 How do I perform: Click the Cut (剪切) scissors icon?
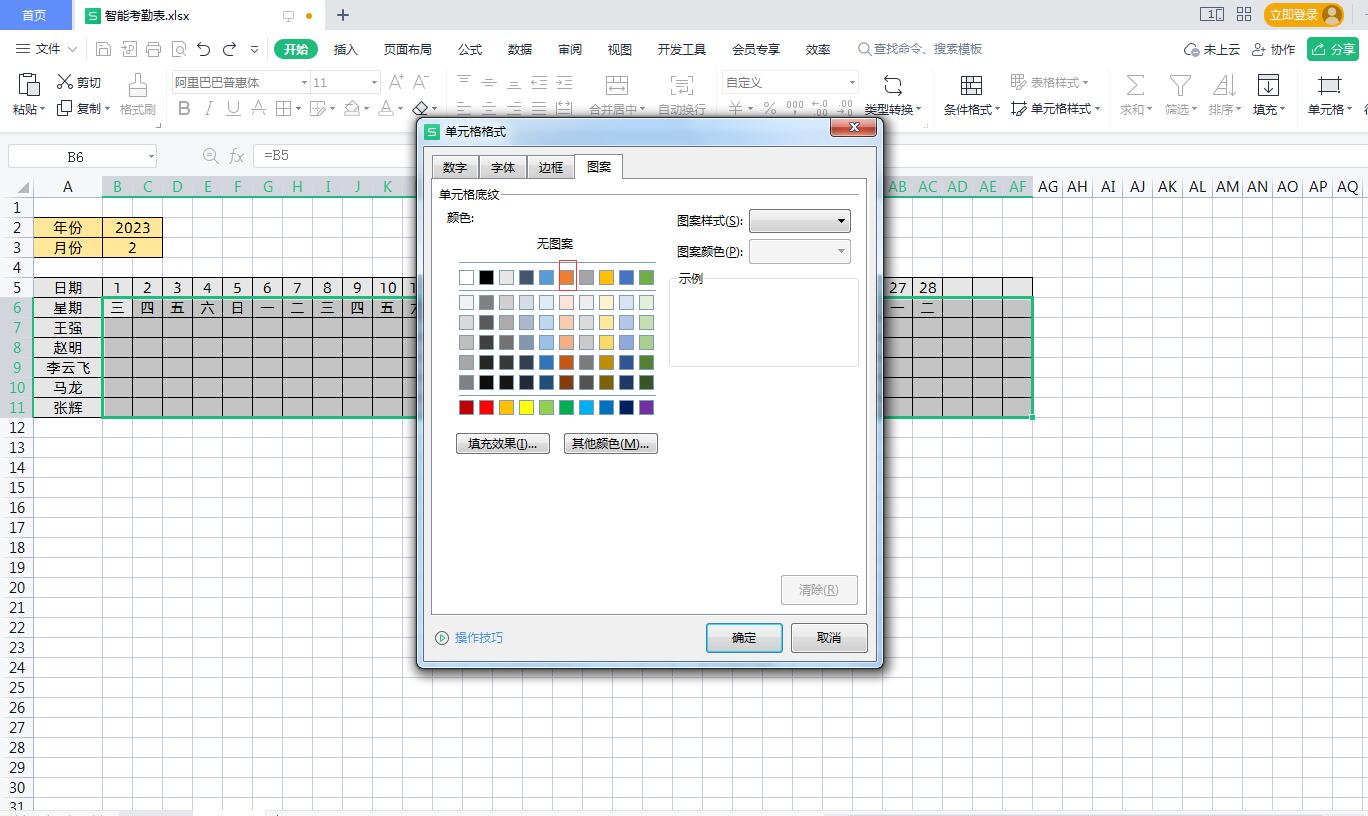tap(65, 82)
